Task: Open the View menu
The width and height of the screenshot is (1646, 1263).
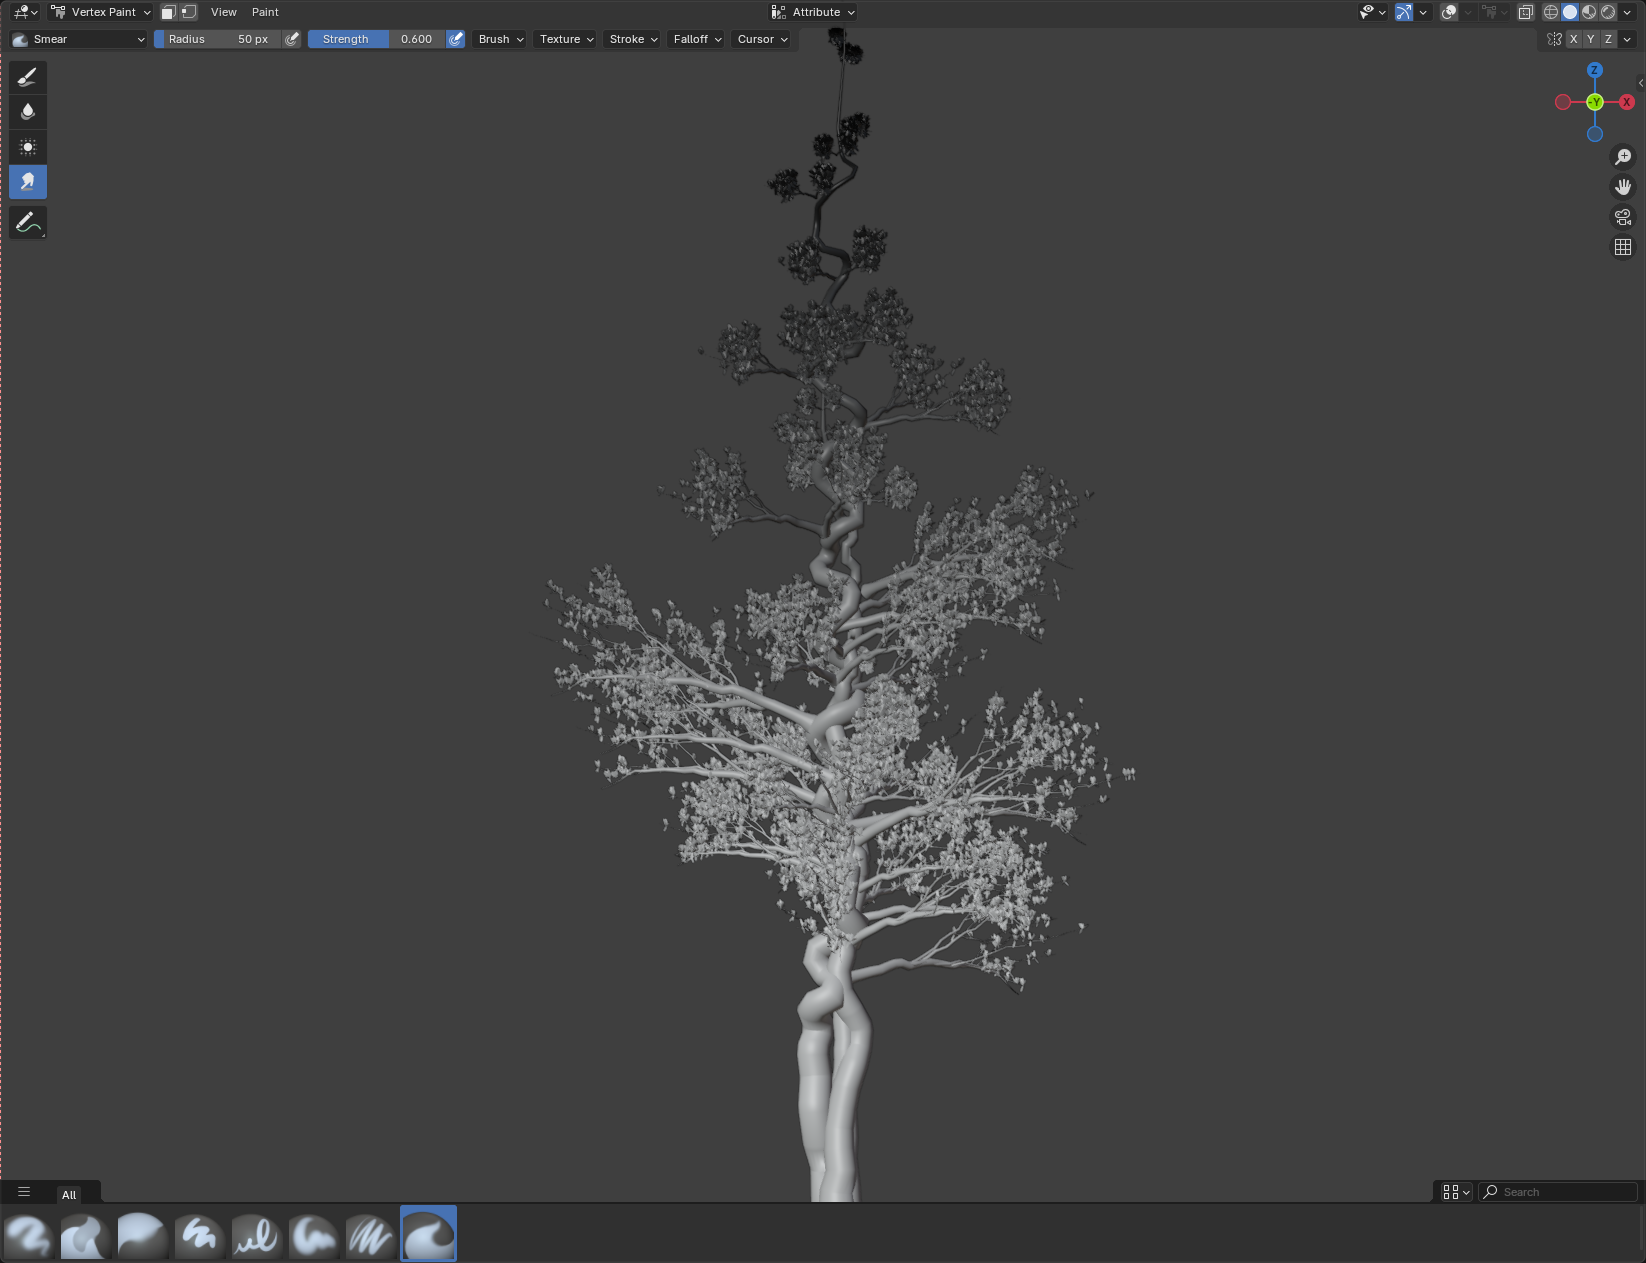Action: coord(224,12)
